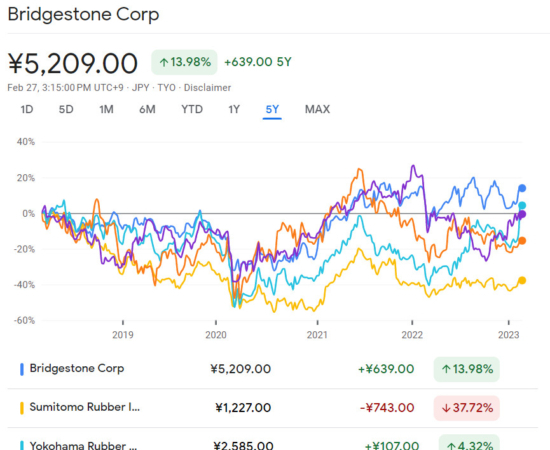550x450 pixels.
Task: Click the Feb 27 timestamp text
Action: point(66,88)
